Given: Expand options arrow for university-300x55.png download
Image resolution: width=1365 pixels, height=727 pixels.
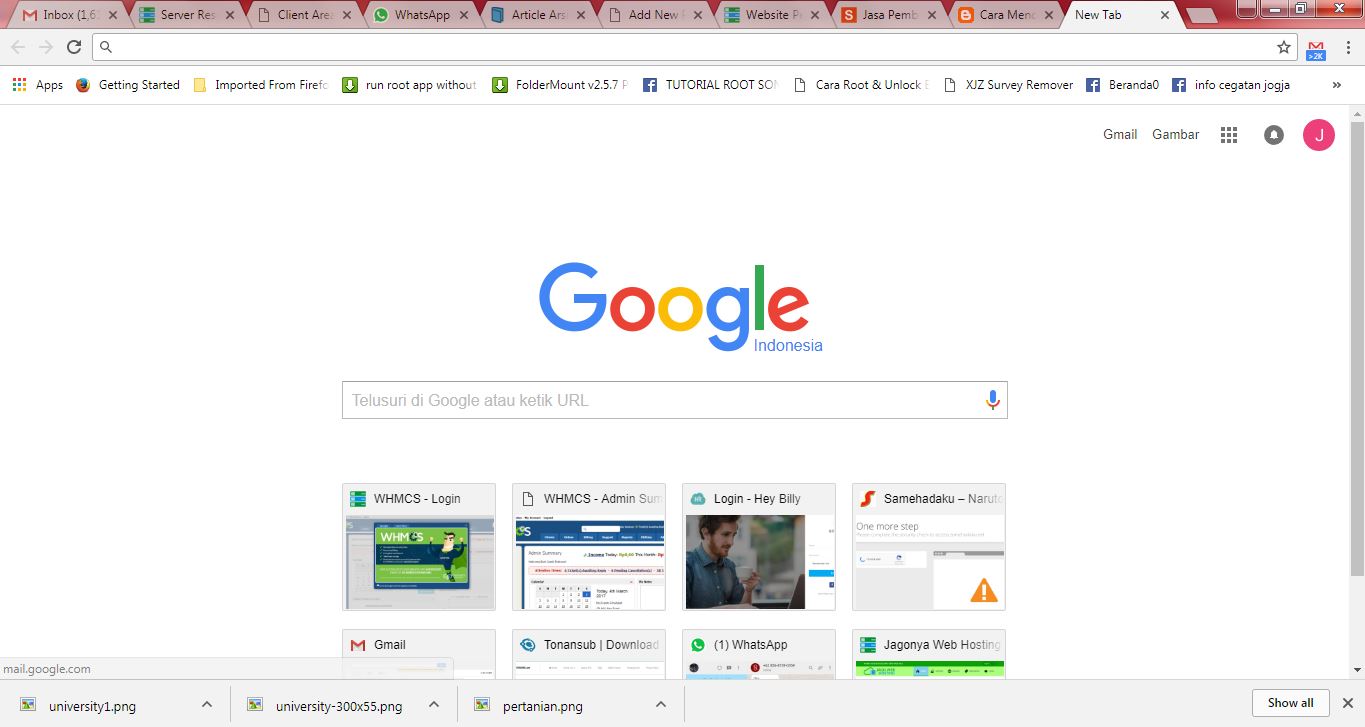Looking at the screenshot, I should (434, 704).
